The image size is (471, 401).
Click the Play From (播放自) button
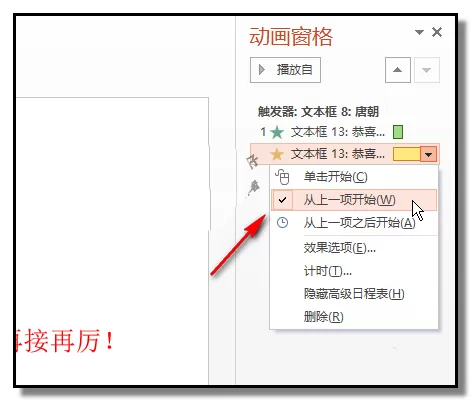tap(285, 70)
